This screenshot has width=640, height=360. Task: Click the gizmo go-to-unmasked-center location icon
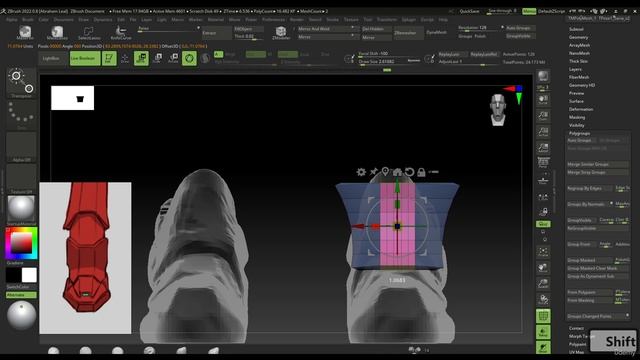tap(385, 172)
